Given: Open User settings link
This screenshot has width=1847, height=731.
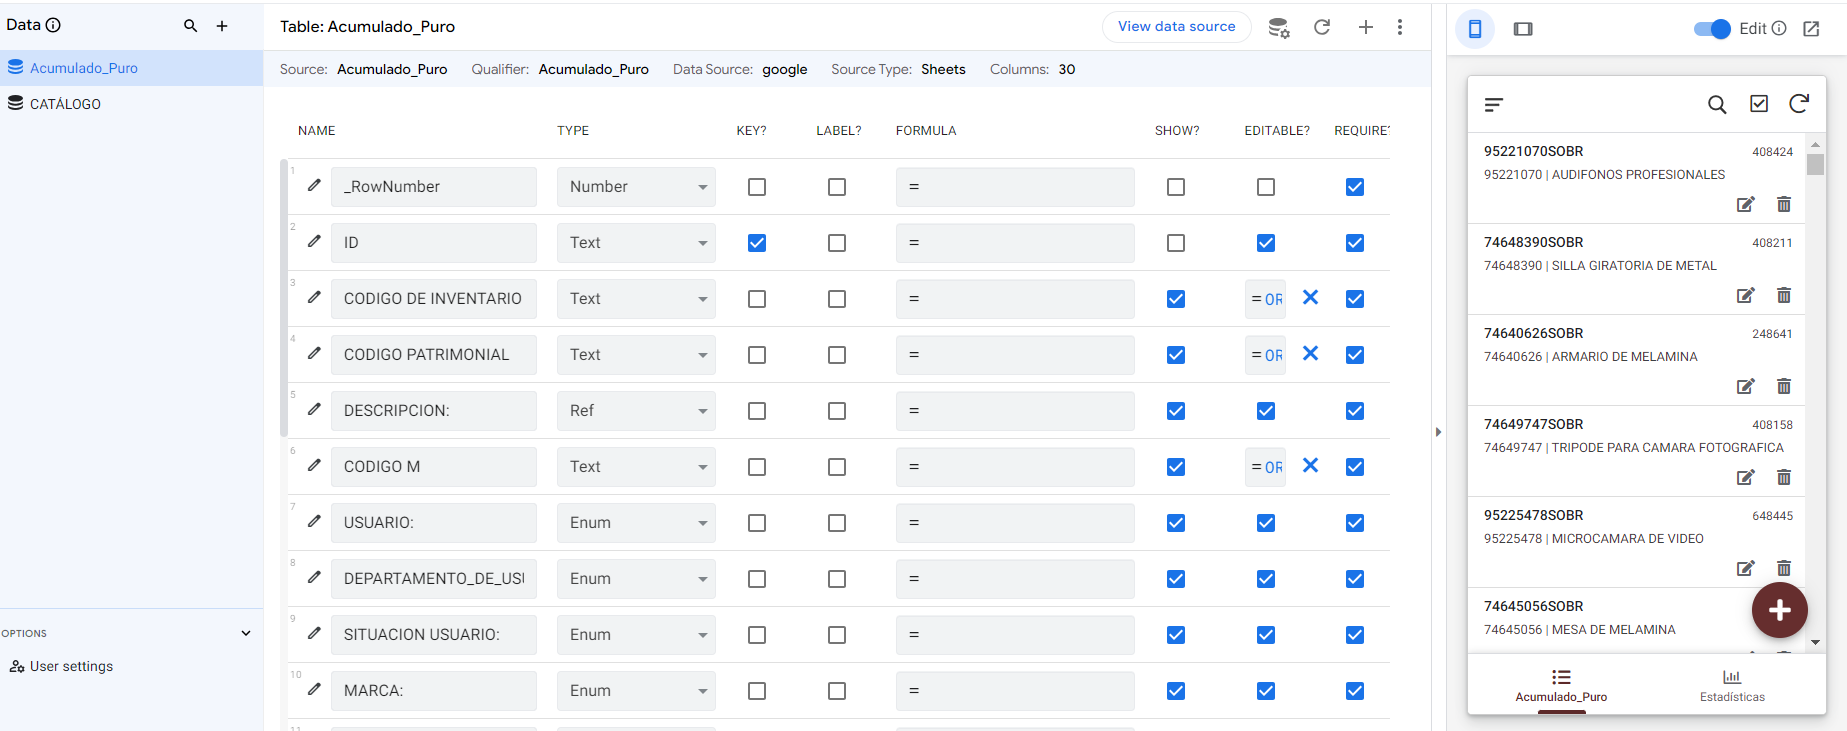Looking at the screenshot, I should (71, 666).
